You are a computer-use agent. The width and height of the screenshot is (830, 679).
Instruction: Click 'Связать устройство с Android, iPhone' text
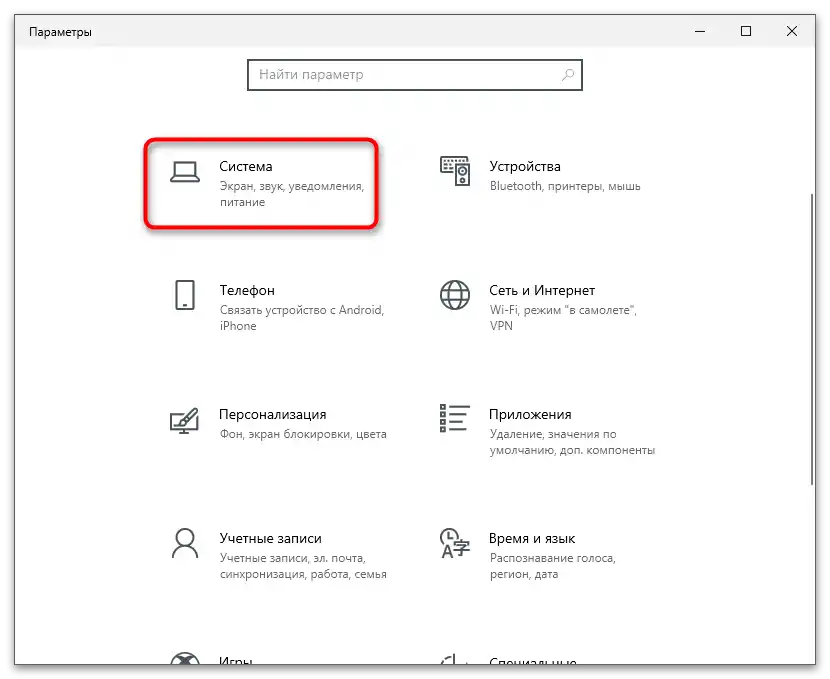pyautogui.click(x=302, y=318)
